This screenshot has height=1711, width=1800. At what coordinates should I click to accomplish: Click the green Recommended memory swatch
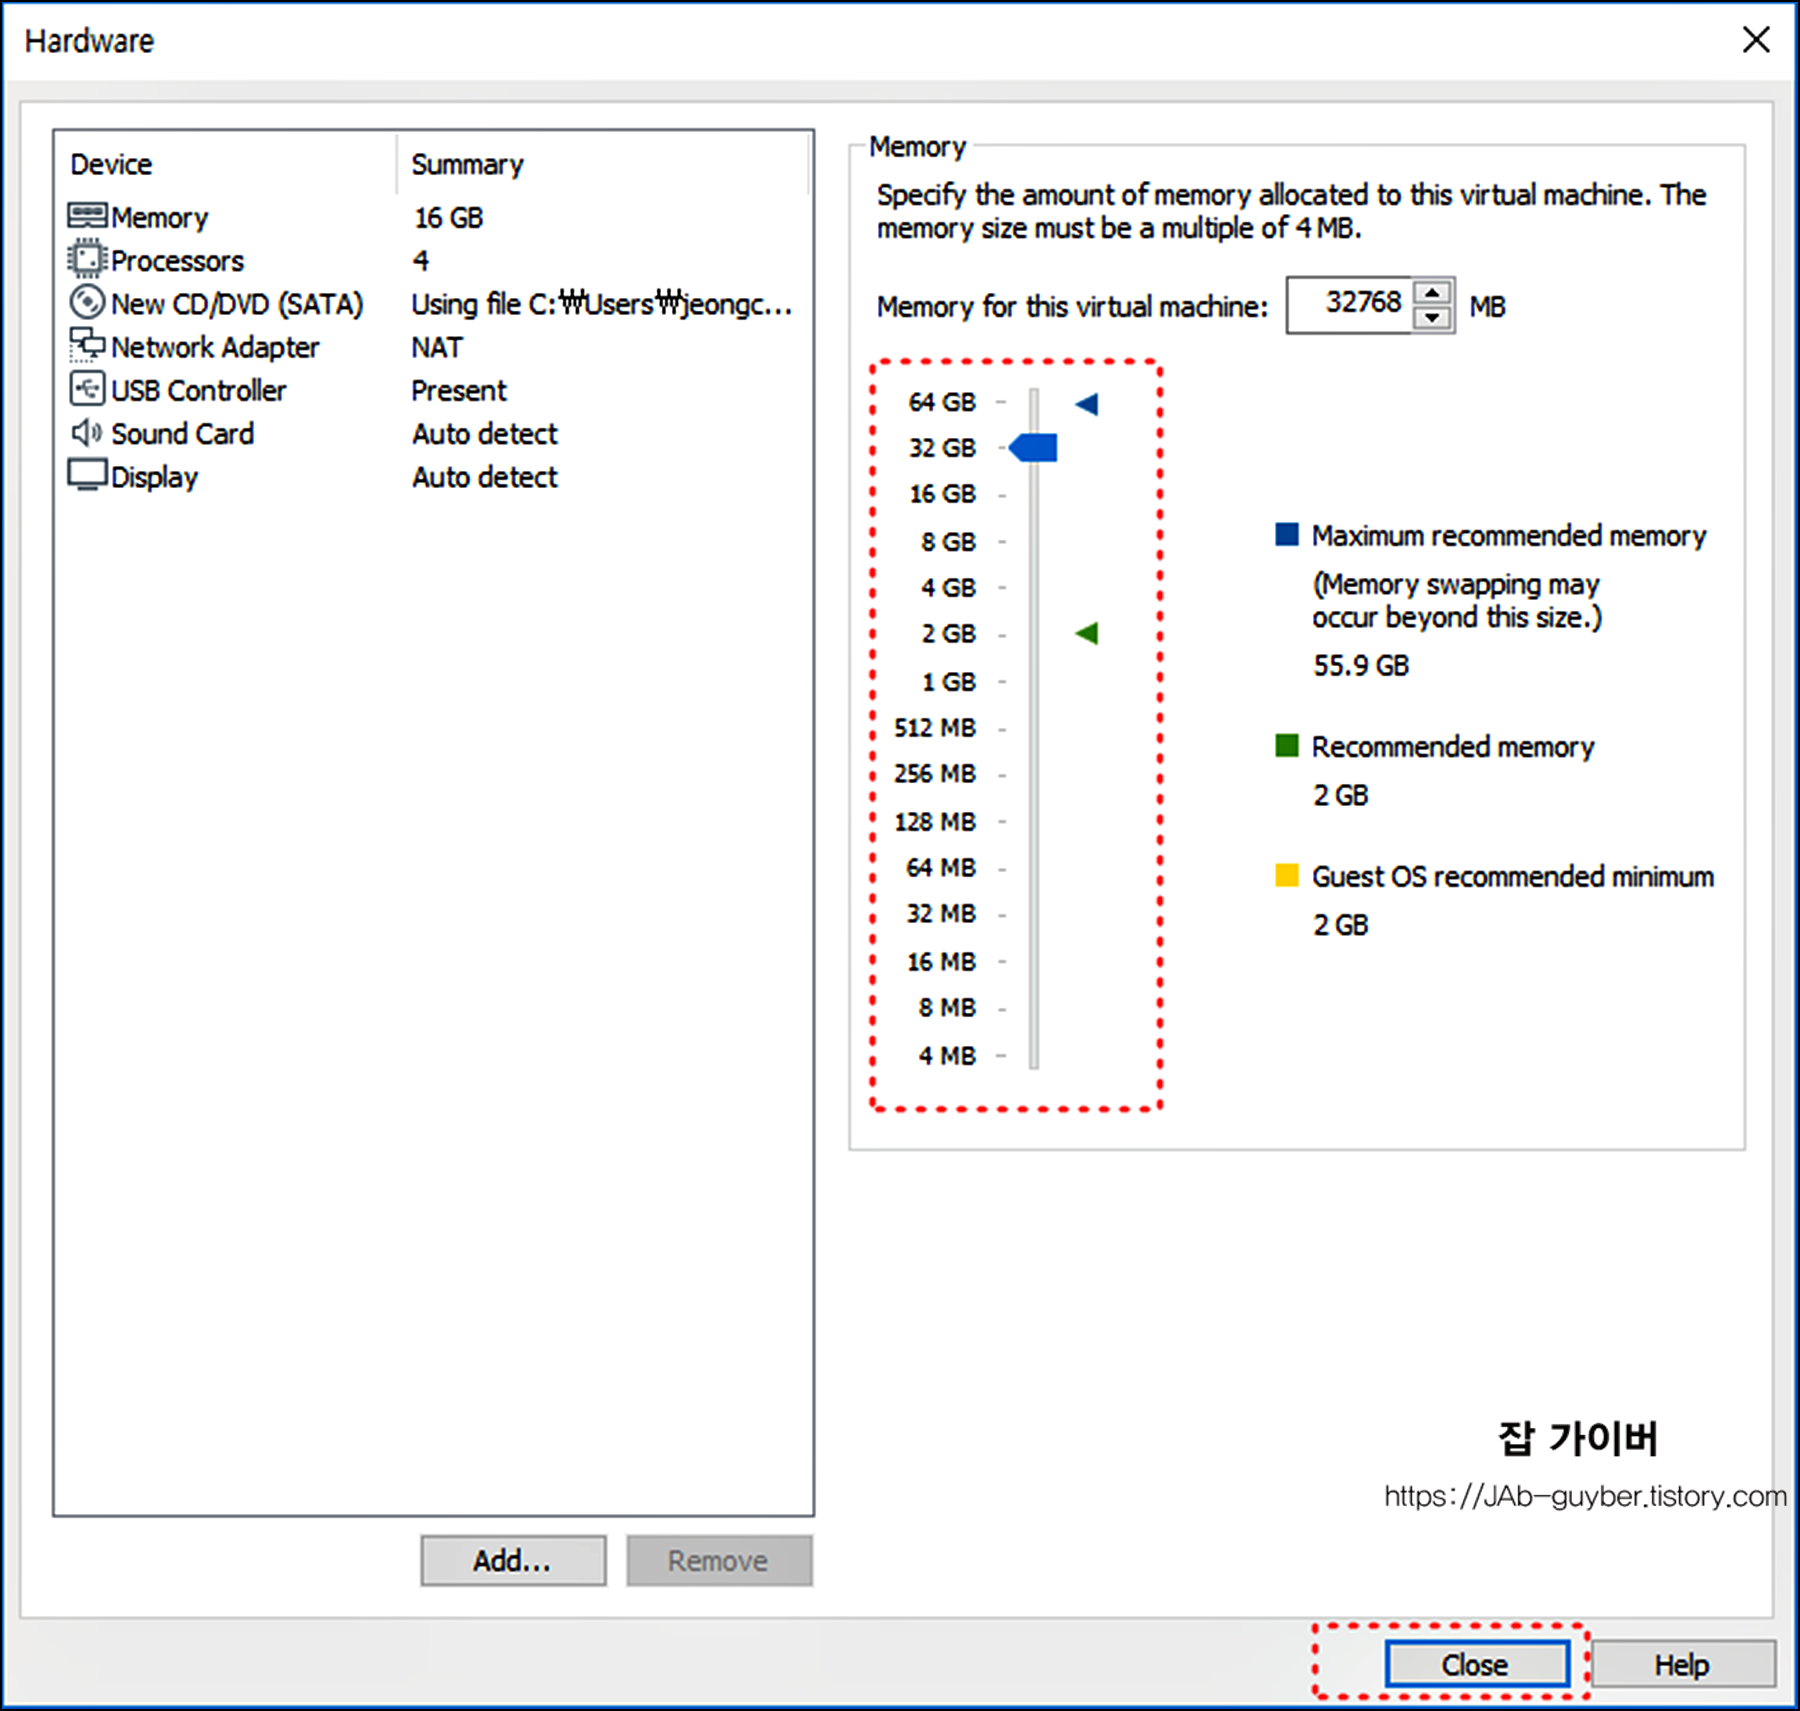point(1287,745)
